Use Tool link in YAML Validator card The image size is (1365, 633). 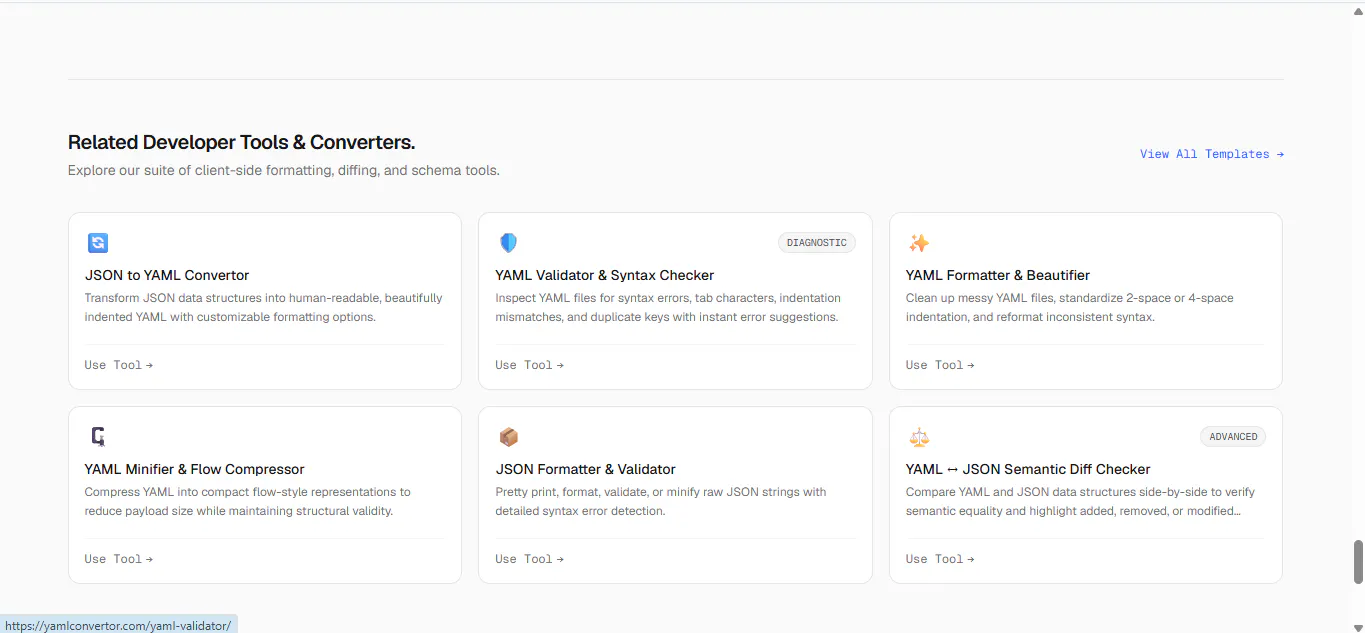530,365
